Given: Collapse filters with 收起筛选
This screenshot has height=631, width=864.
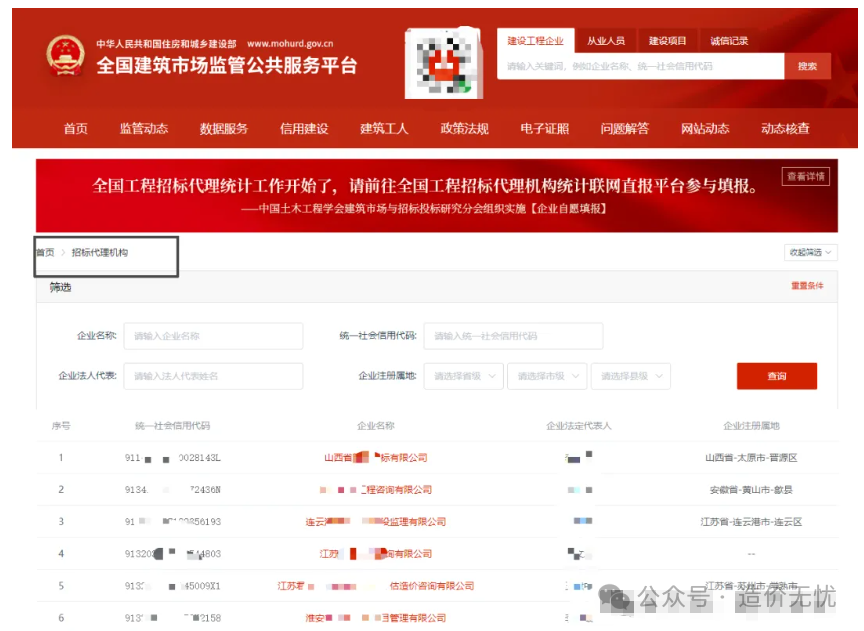Looking at the screenshot, I should coord(810,253).
